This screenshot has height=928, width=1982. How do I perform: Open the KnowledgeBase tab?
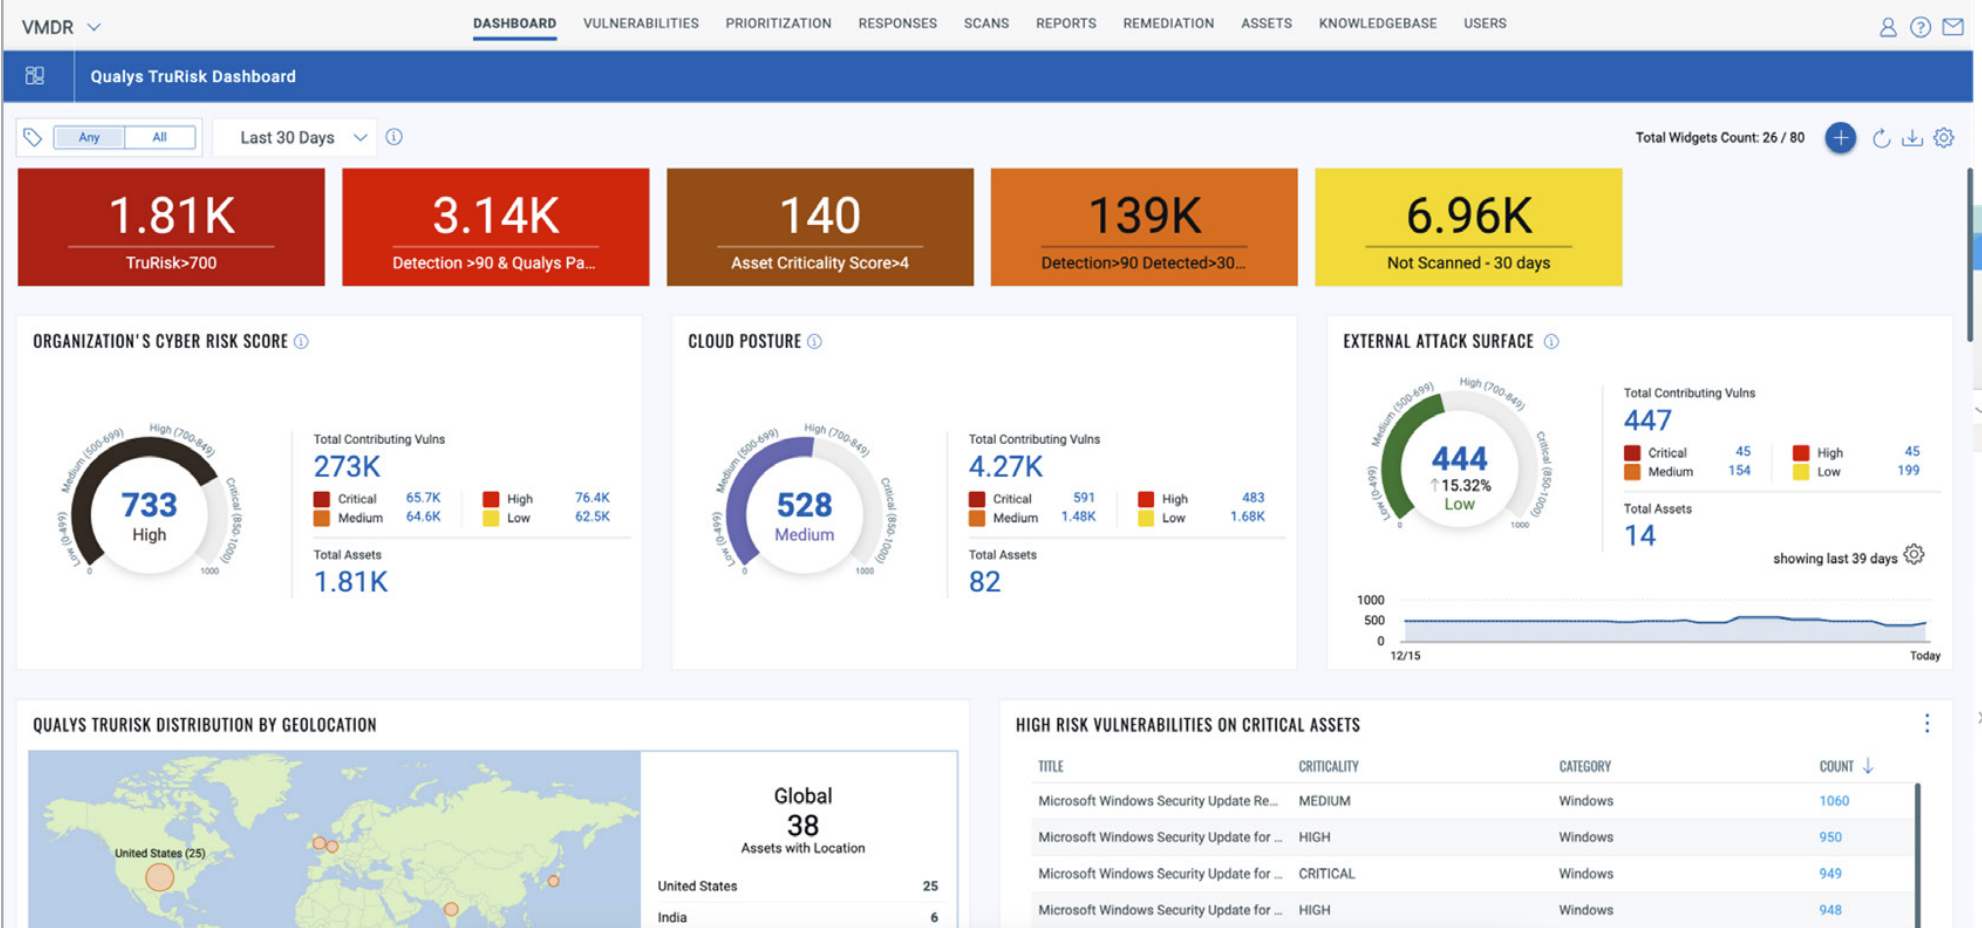click(x=1377, y=23)
